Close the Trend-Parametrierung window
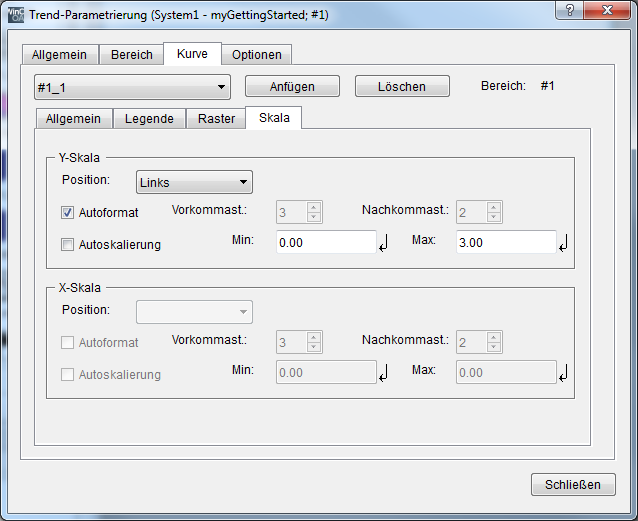The image size is (638, 521). pos(607,10)
